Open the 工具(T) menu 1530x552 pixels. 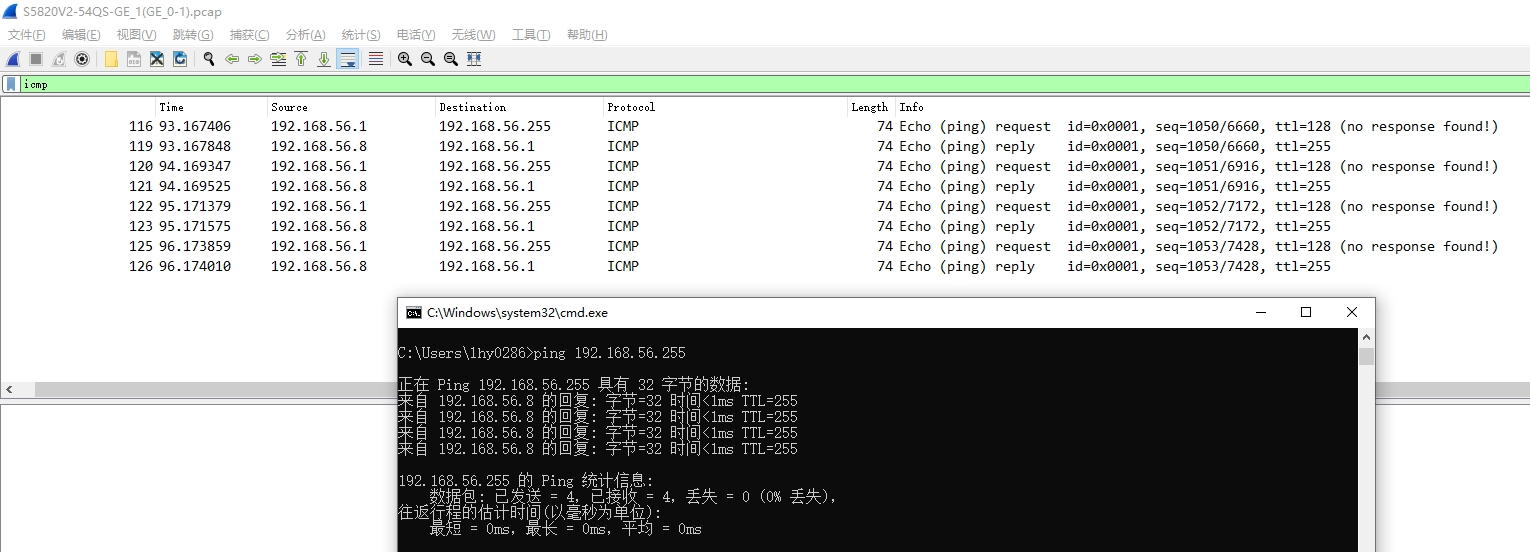[x=531, y=35]
